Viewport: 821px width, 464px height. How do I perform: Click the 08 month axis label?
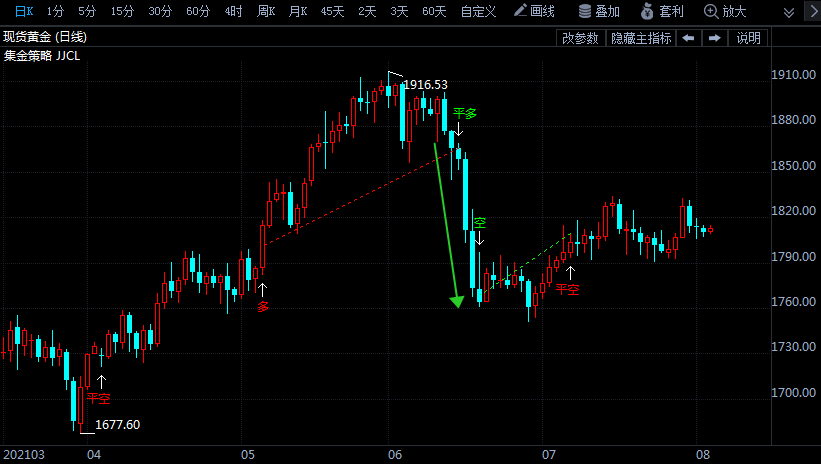[x=703, y=455]
